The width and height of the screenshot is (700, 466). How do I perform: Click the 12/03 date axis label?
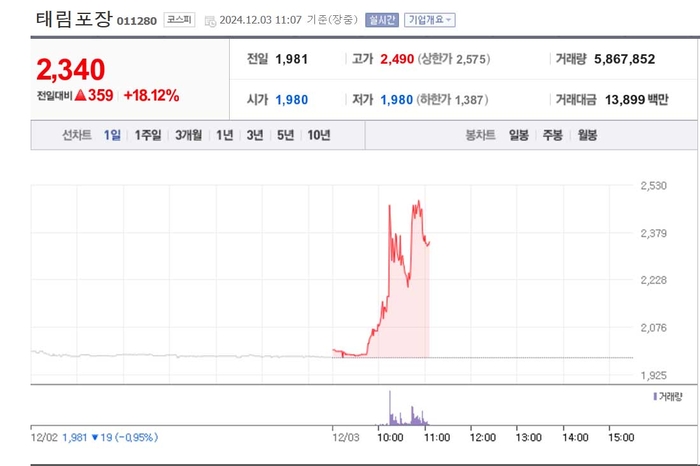point(346,437)
